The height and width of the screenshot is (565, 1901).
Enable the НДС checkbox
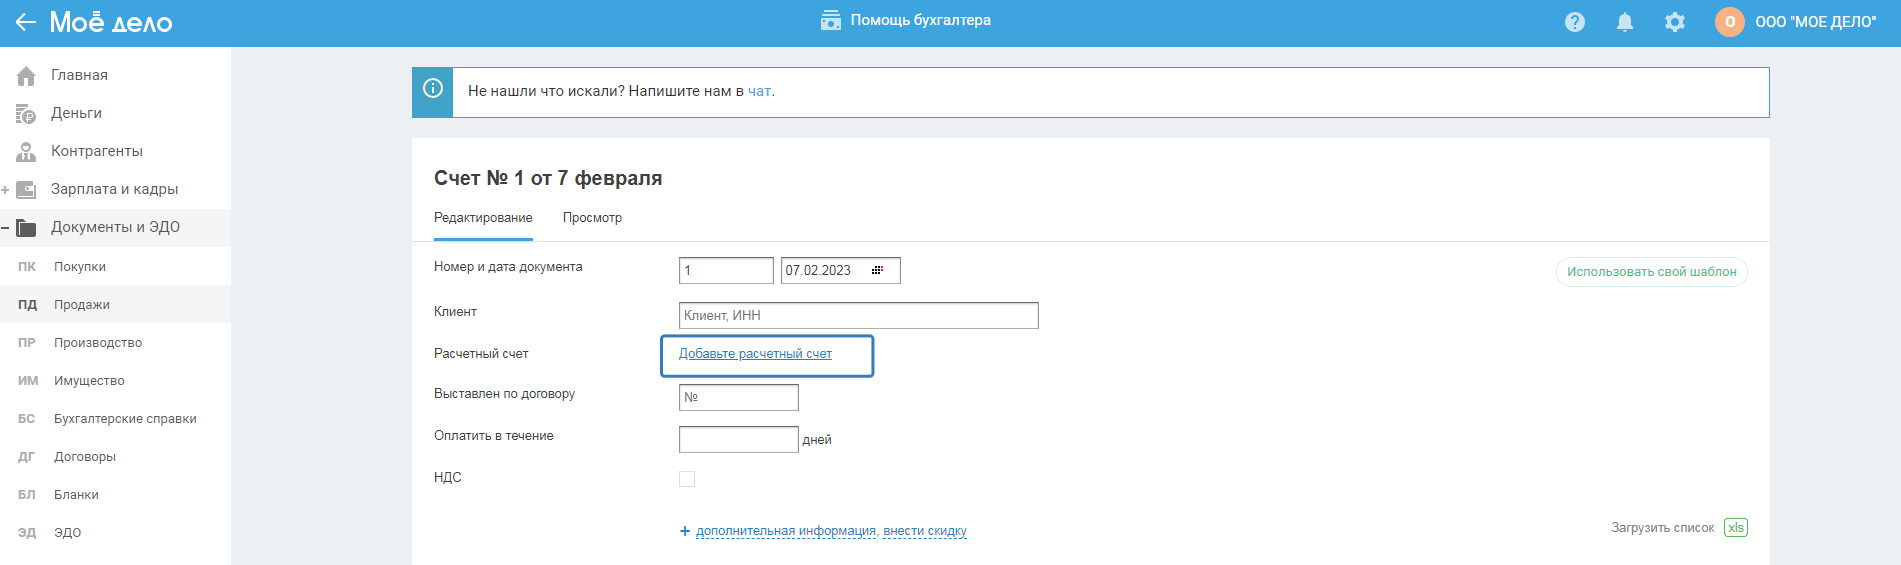[x=687, y=479]
